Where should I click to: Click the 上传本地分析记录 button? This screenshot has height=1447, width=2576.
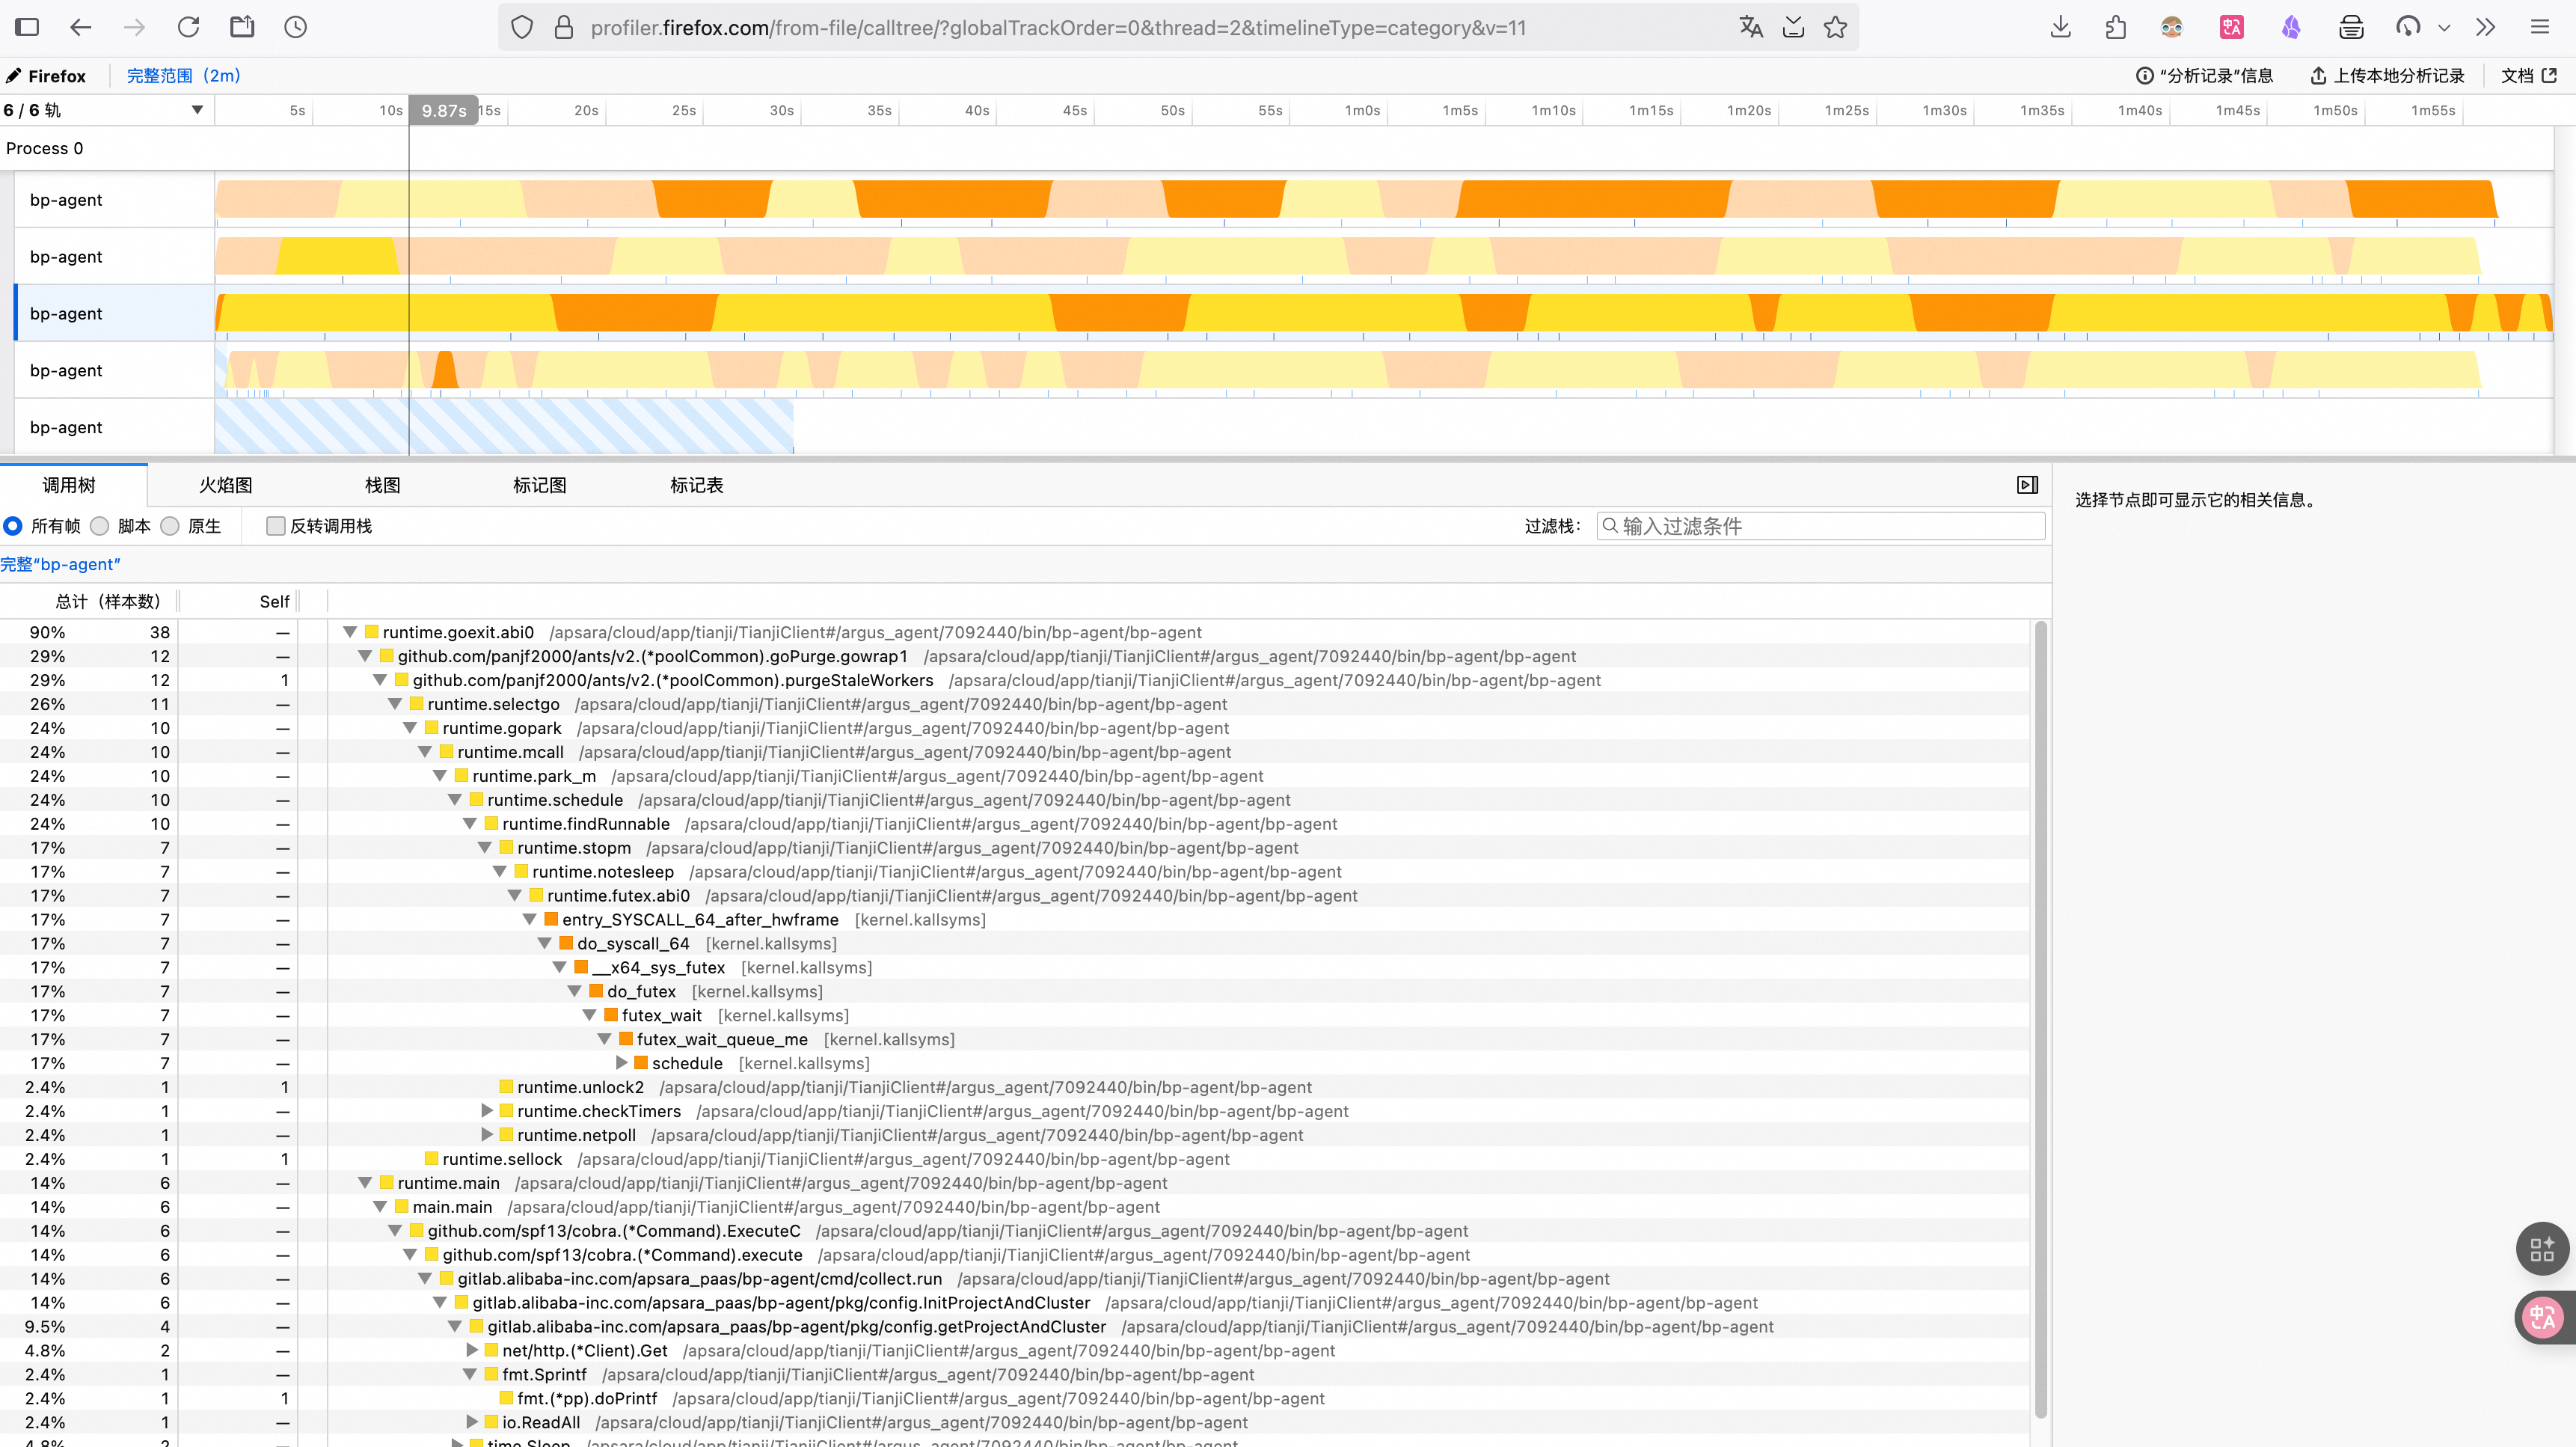(x=2387, y=76)
